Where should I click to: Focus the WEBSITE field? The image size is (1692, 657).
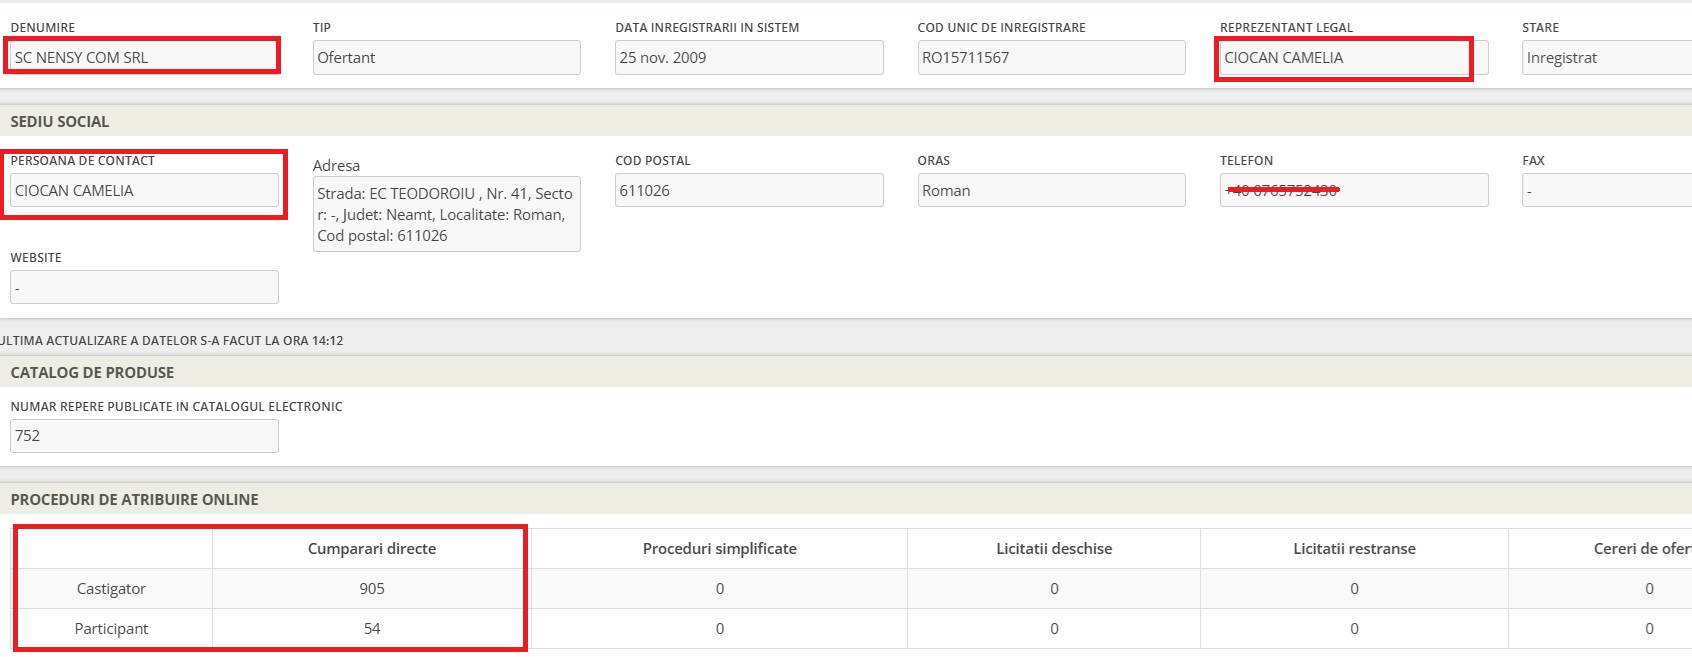click(x=144, y=287)
